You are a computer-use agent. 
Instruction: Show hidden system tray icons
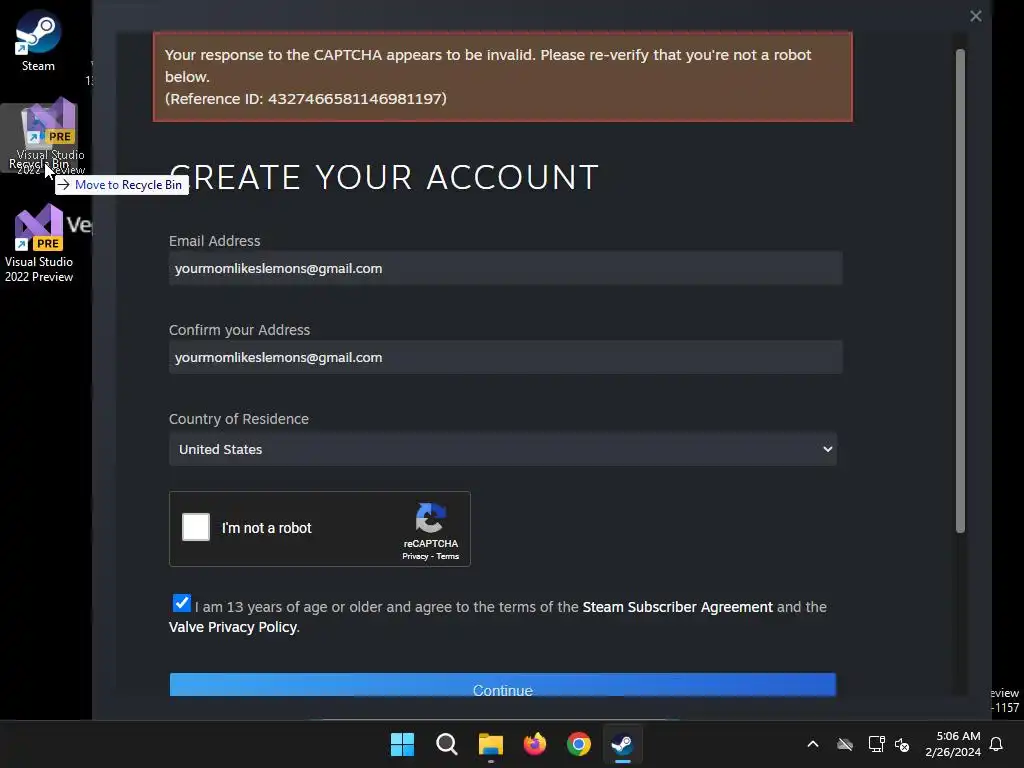coord(813,744)
